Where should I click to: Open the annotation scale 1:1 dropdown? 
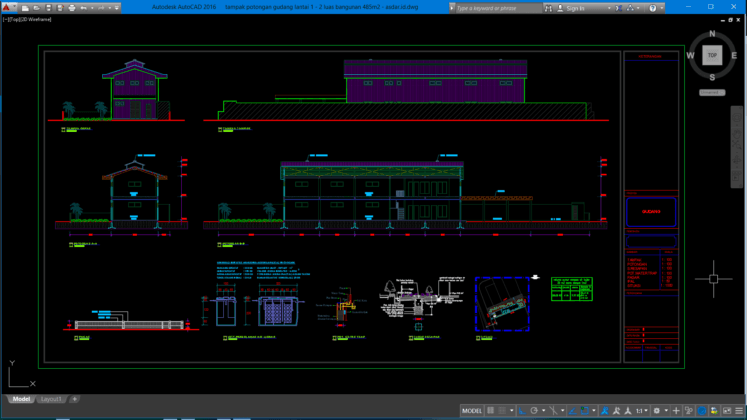(641, 411)
